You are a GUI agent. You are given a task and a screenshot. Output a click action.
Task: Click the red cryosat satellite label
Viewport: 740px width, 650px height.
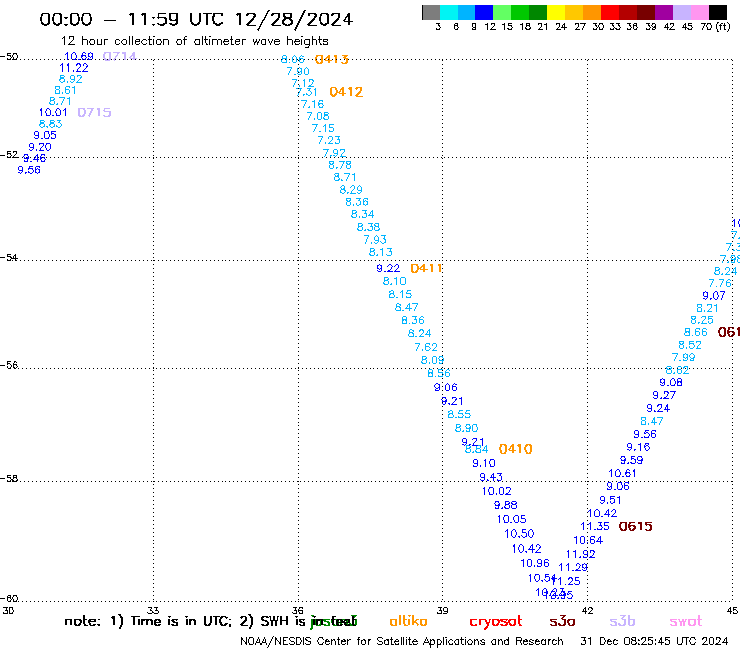496,621
